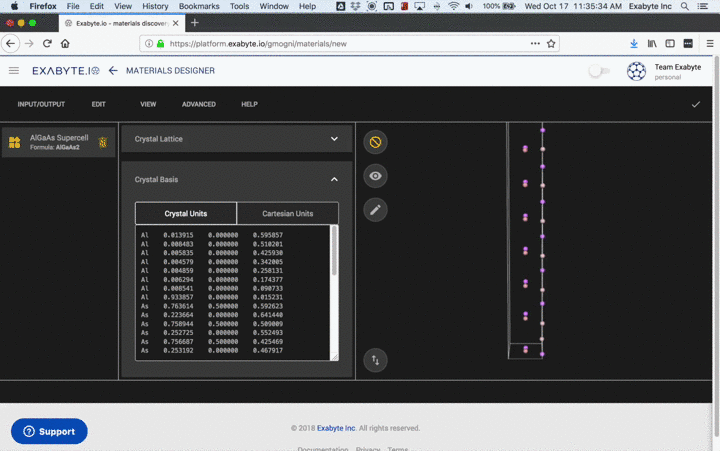Reload the page with the refresh button

[x=47, y=44]
